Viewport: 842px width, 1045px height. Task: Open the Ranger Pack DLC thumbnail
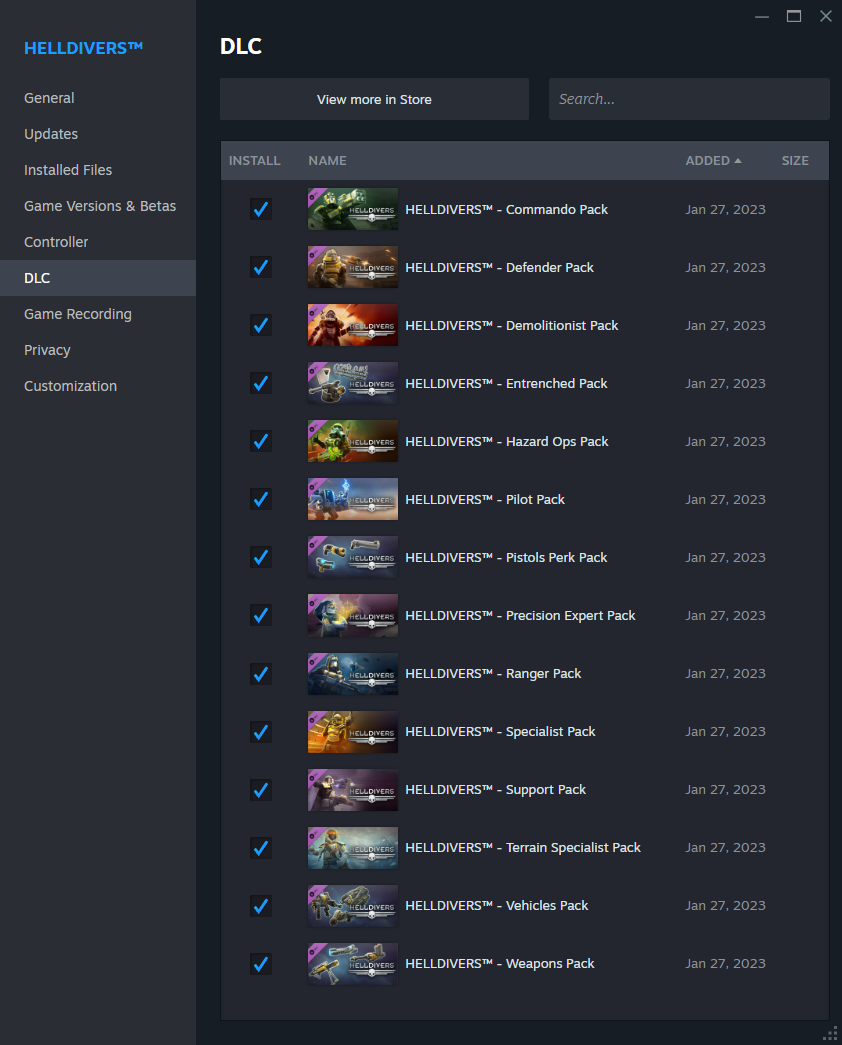point(353,674)
